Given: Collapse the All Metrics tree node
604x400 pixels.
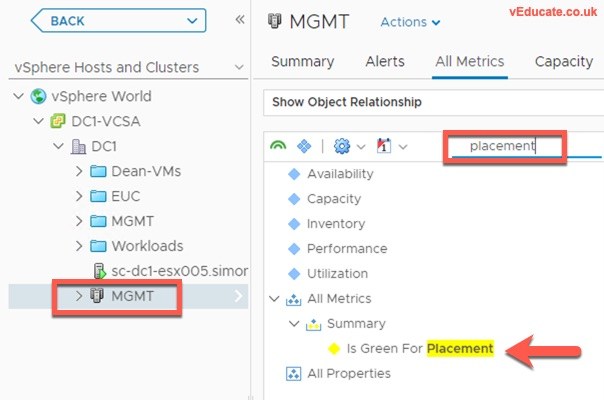Looking at the screenshot, I should tap(275, 299).
